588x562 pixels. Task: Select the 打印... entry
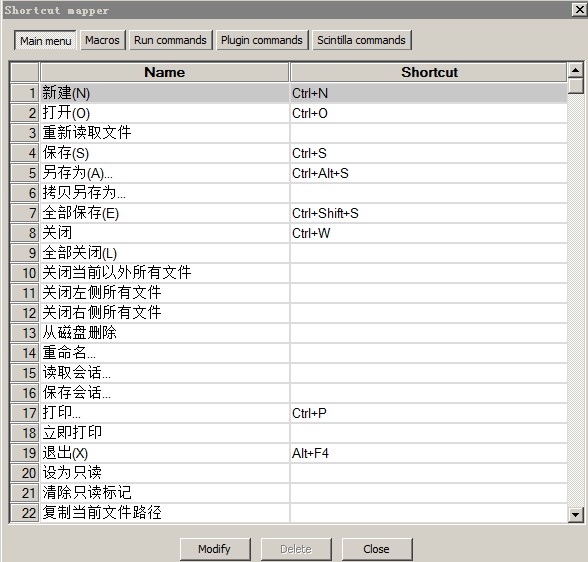[x=165, y=413]
